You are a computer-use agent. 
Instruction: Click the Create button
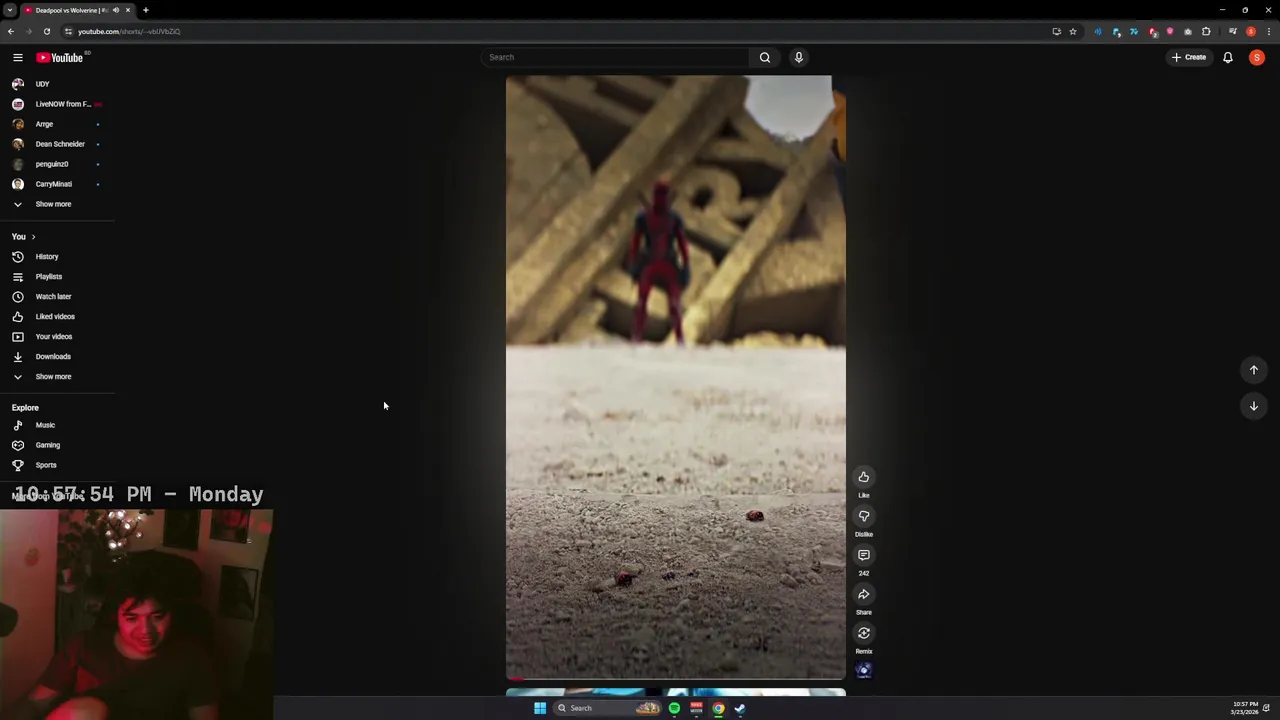click(x=1189, y=57)
